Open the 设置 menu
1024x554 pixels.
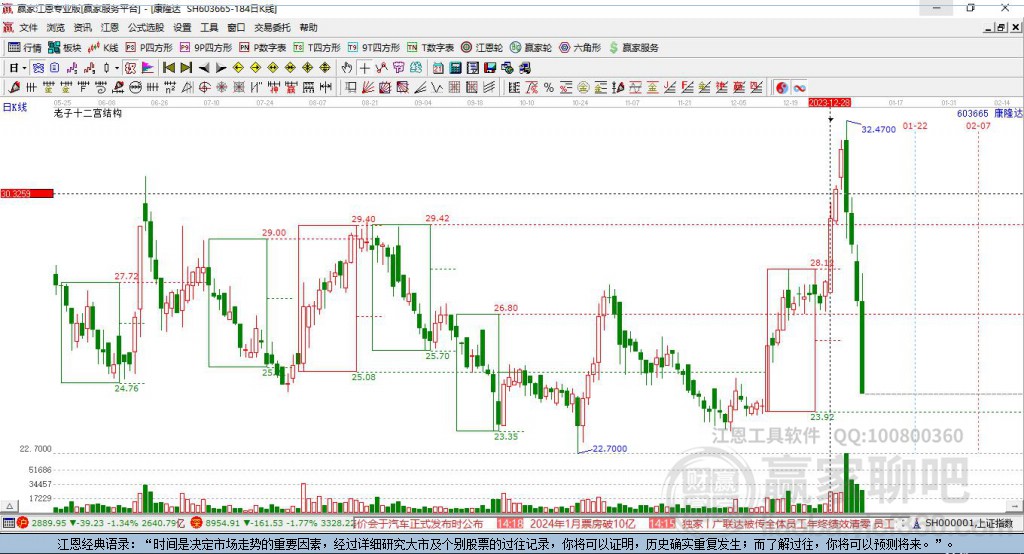(x=182, y=27)
